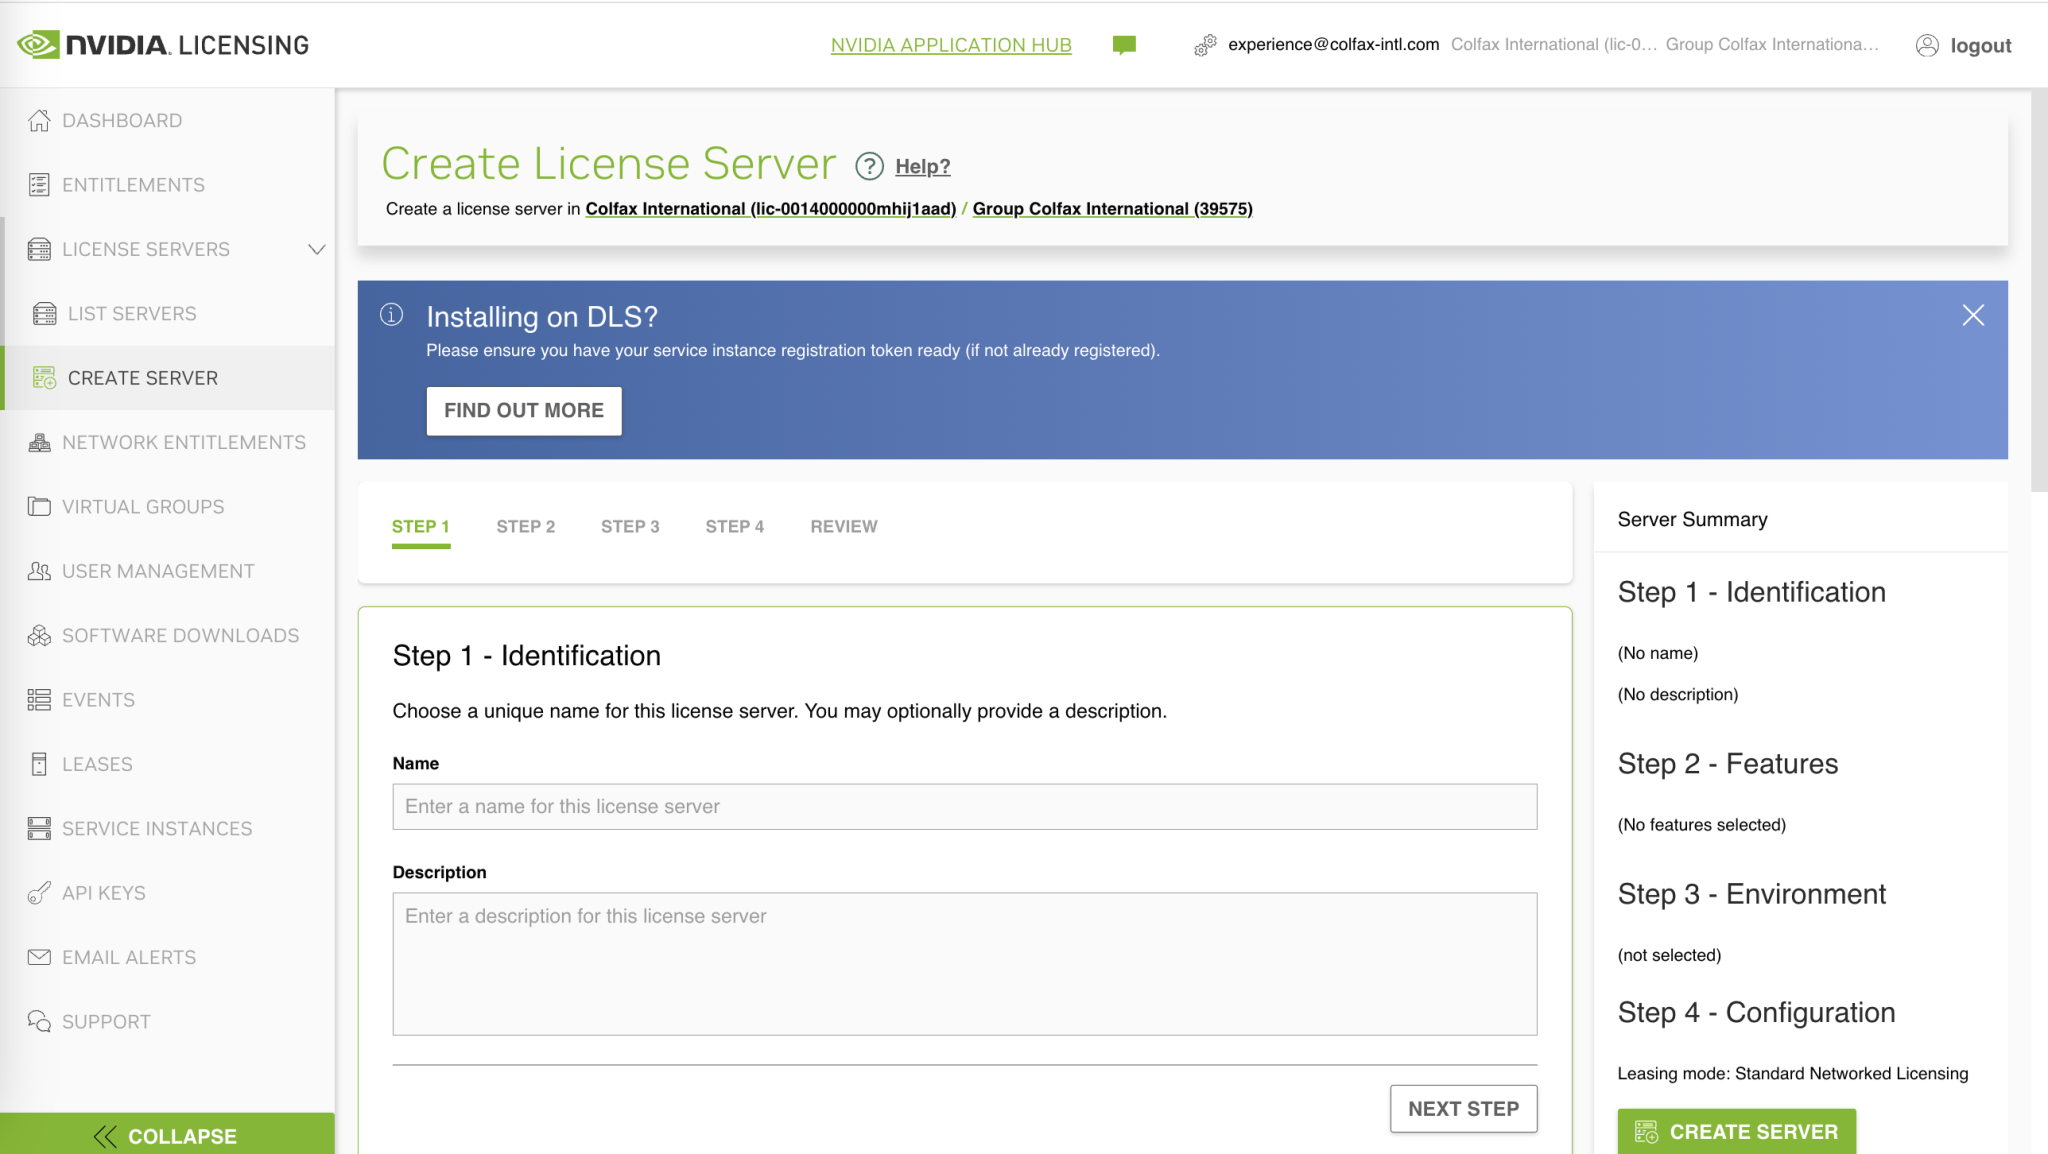The width and height of the screenshot is (2048, 1154).
Task: Open the Review tab
Action: point(843,527)
